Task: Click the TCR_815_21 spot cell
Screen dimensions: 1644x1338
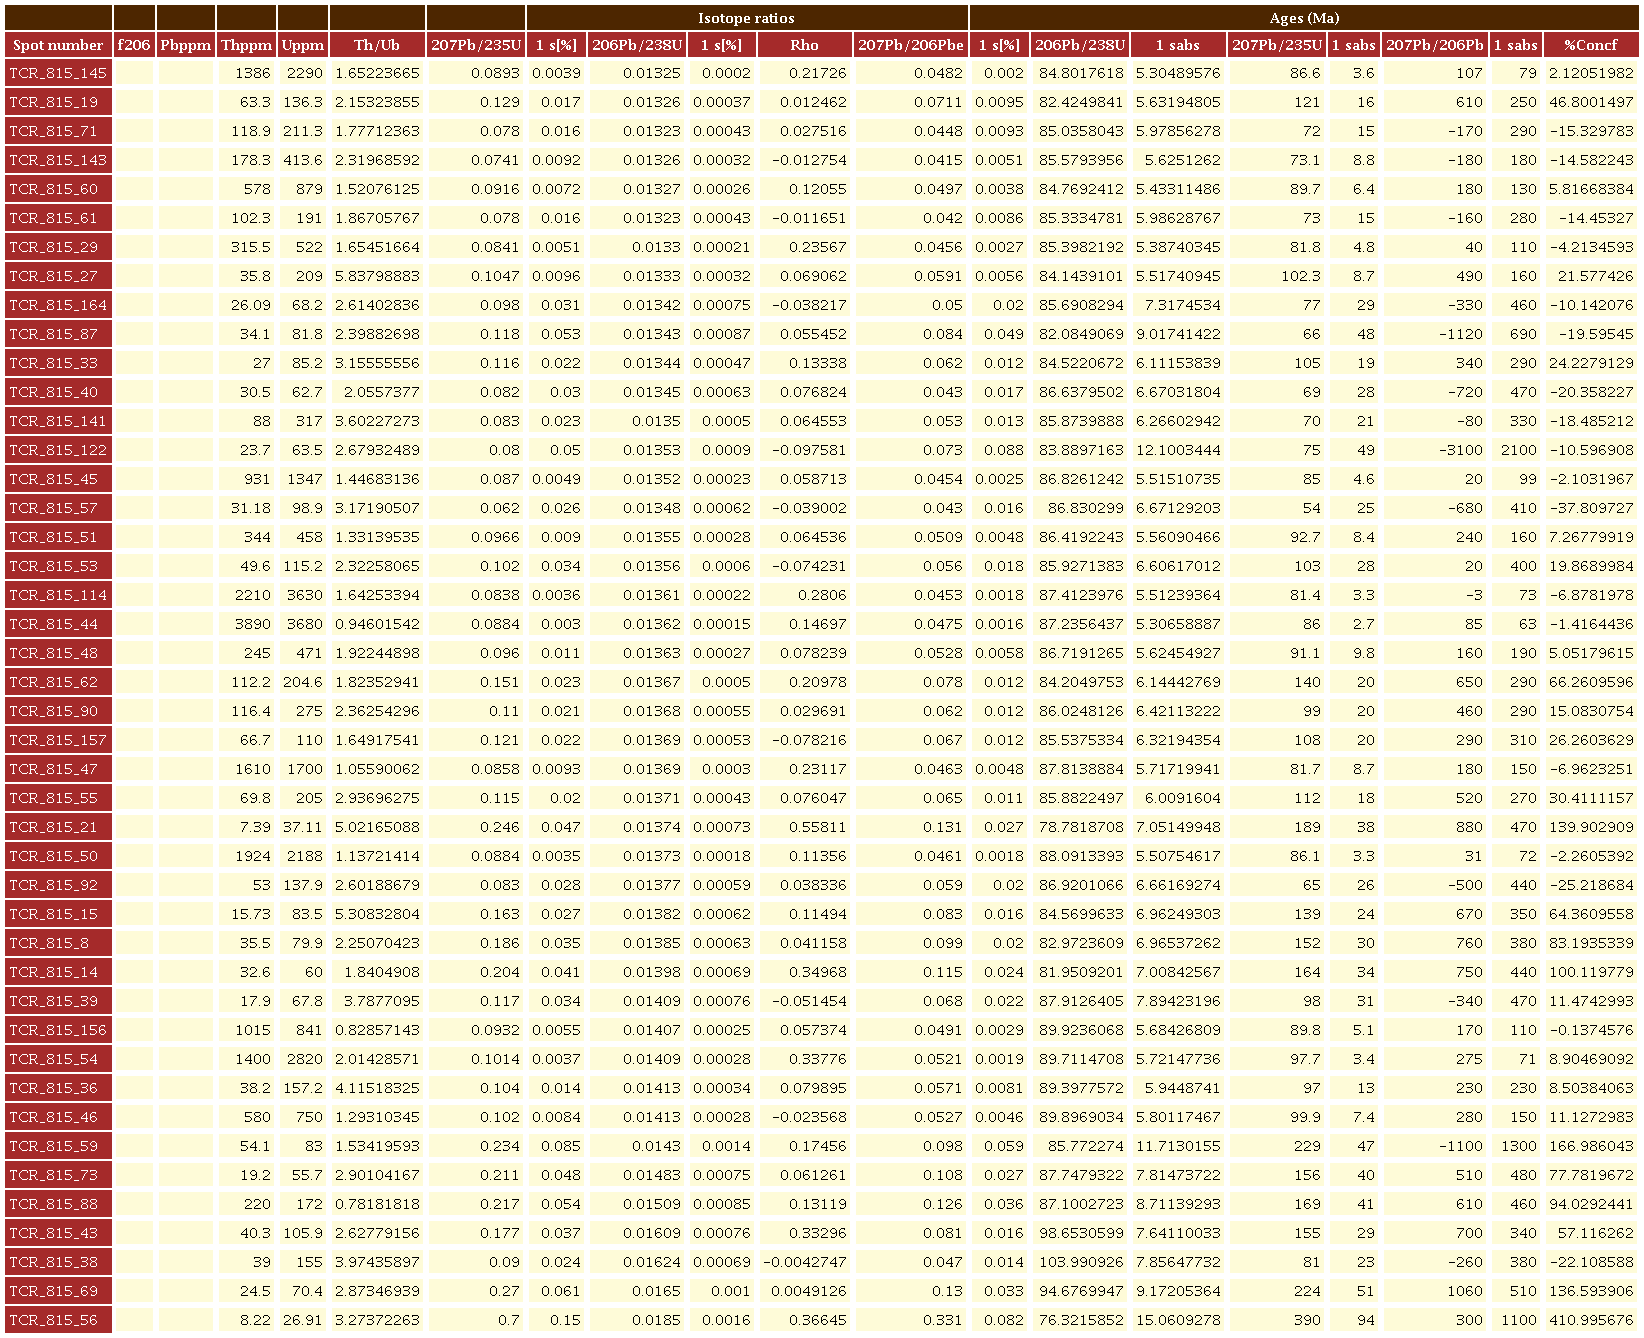Action: (58, 827)
